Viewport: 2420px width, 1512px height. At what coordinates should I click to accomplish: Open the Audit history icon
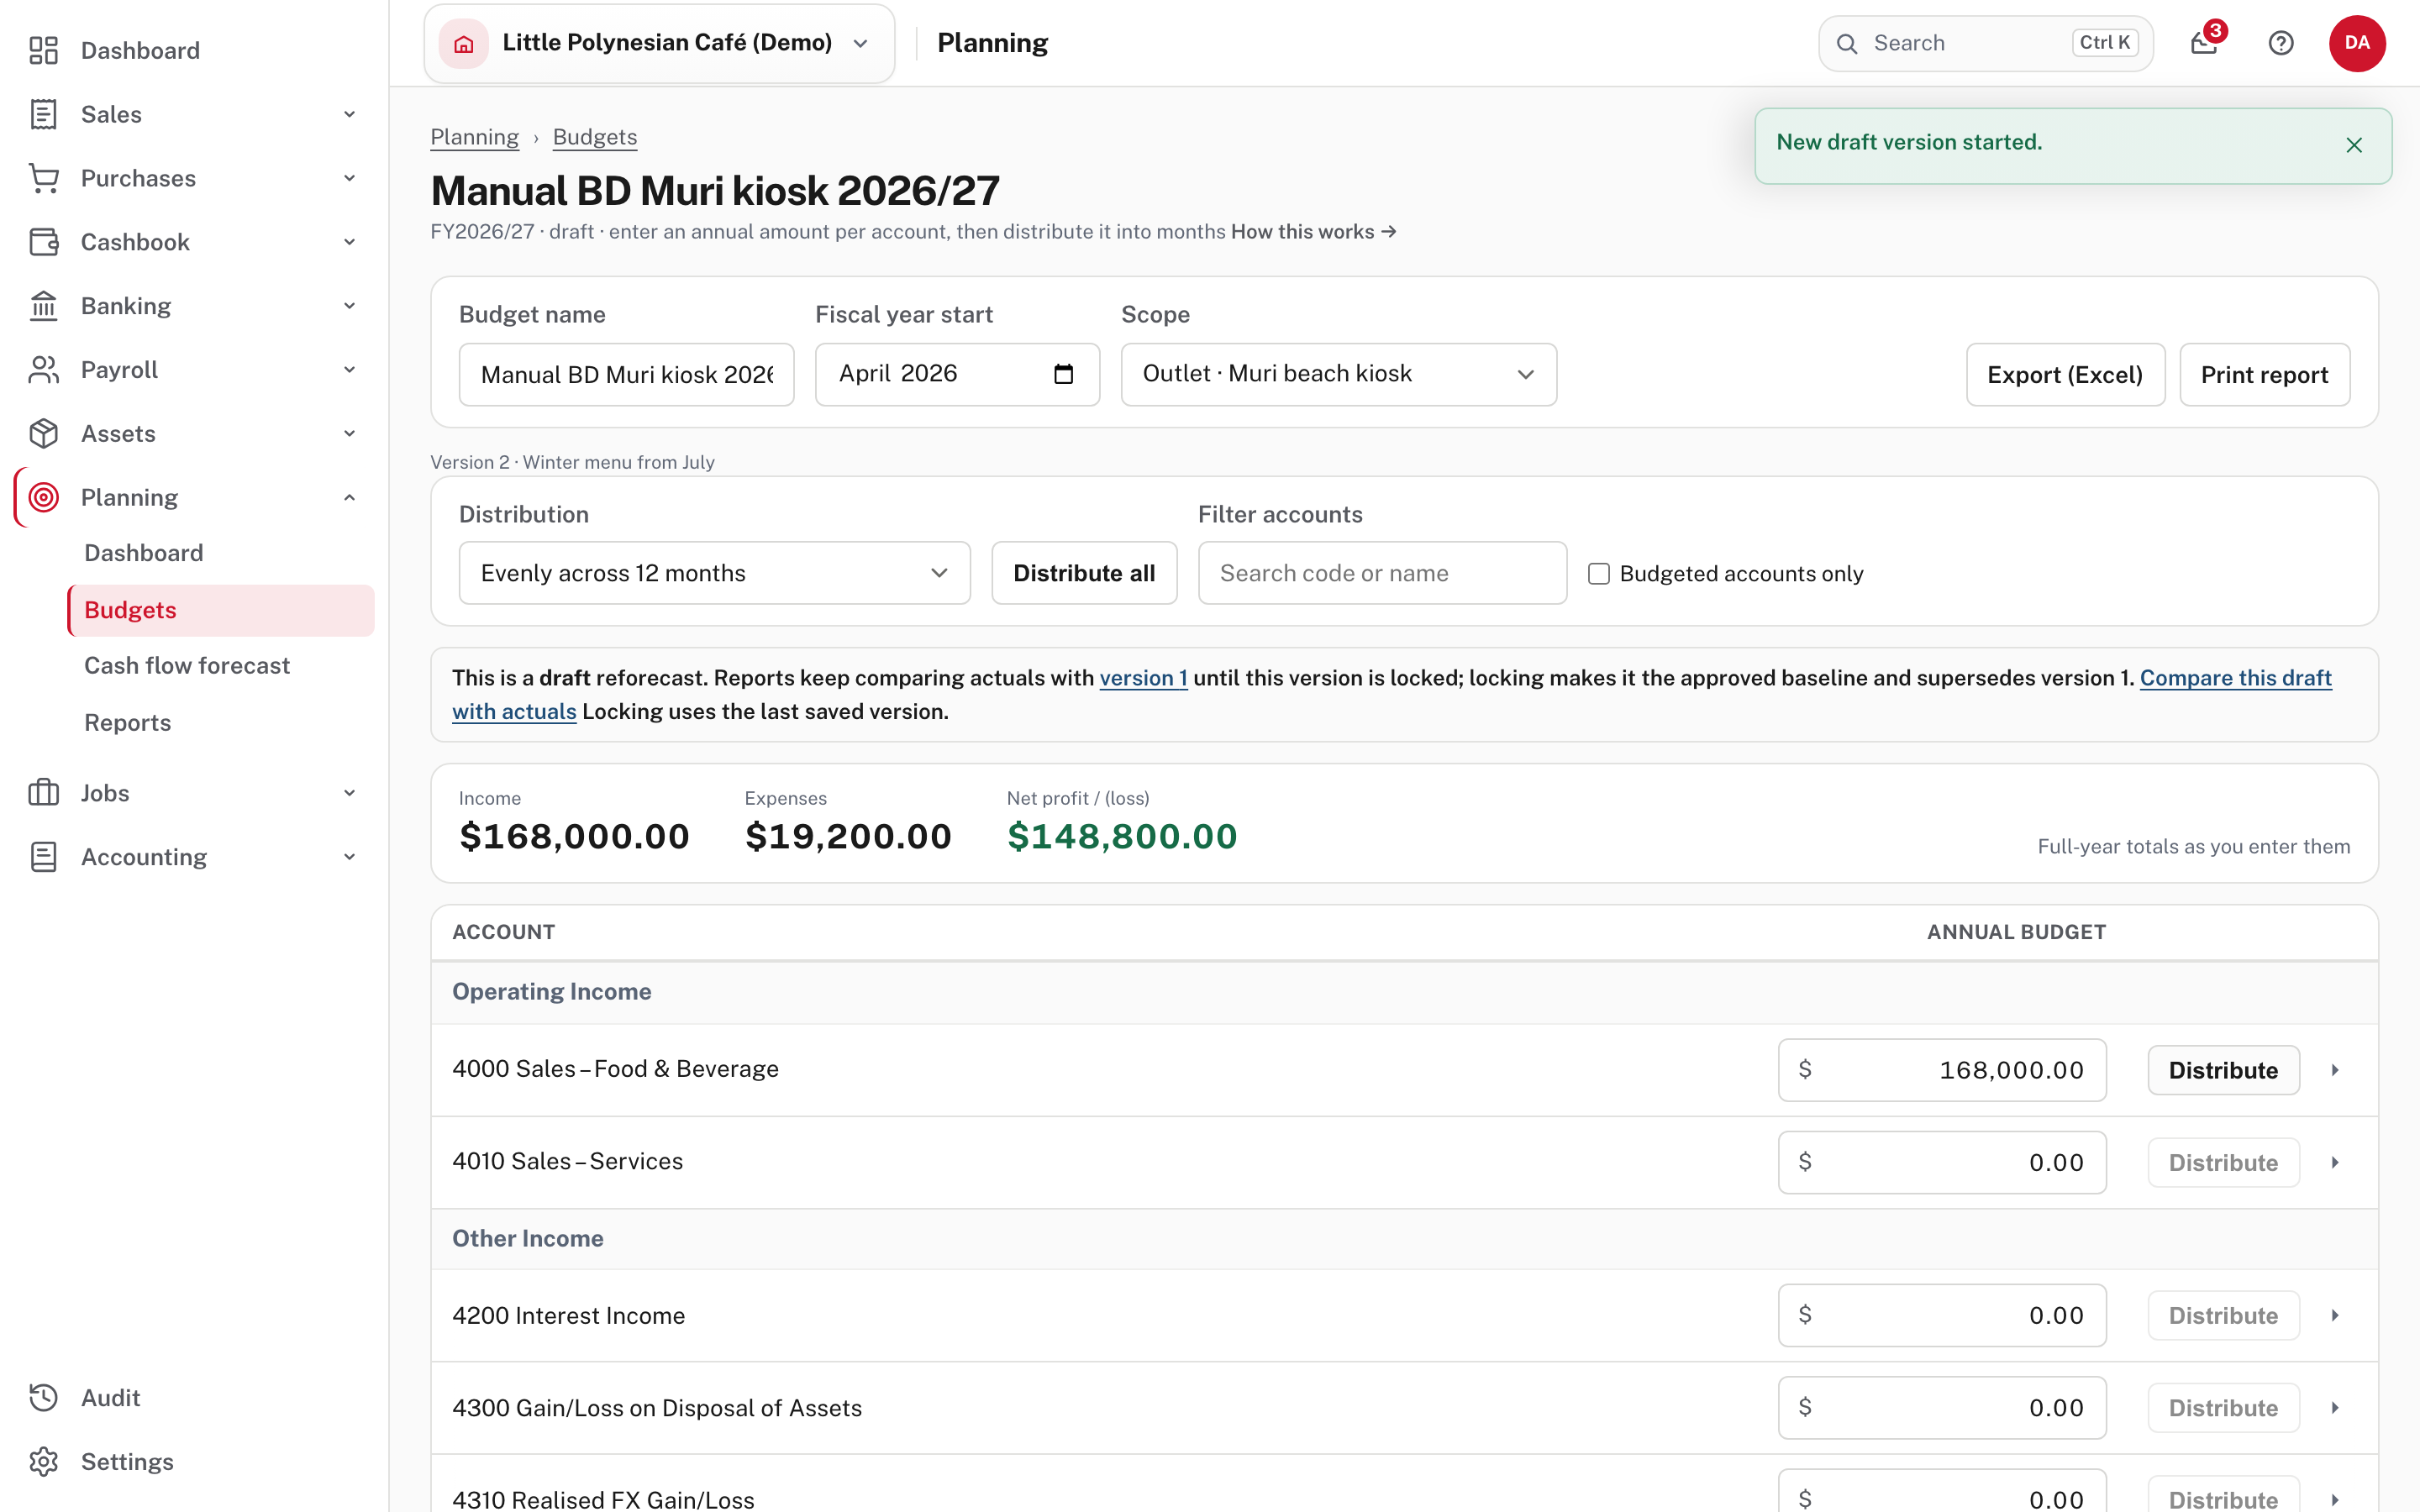43,1398
